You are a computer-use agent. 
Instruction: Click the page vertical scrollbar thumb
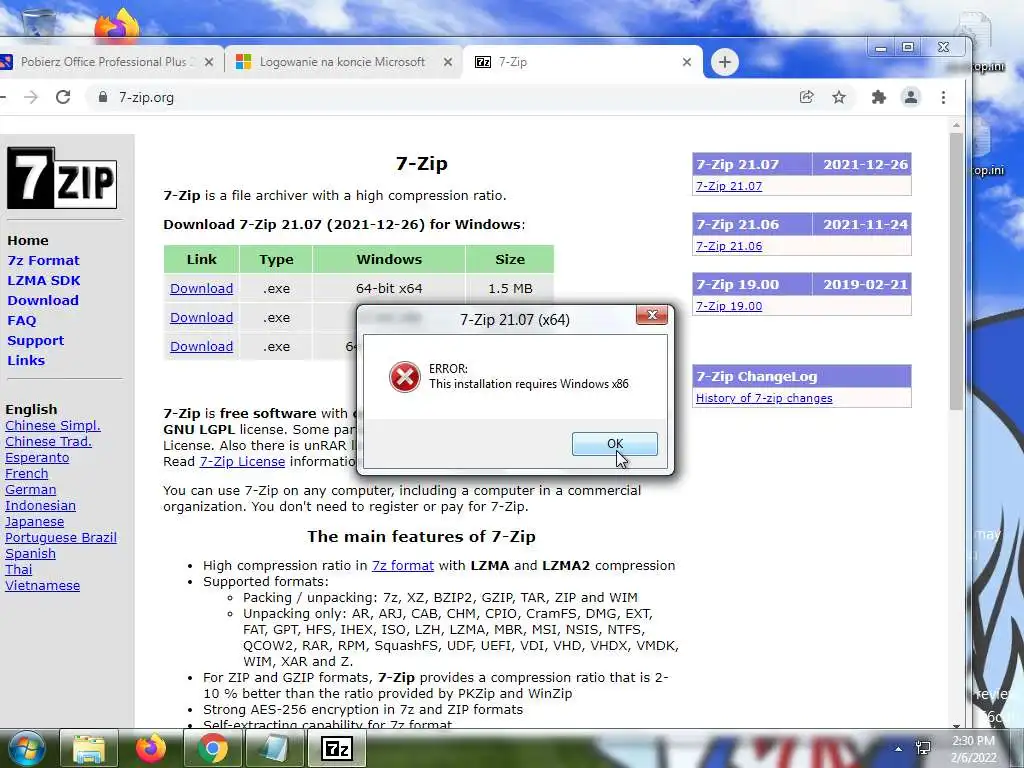click(x=956, y=271)
